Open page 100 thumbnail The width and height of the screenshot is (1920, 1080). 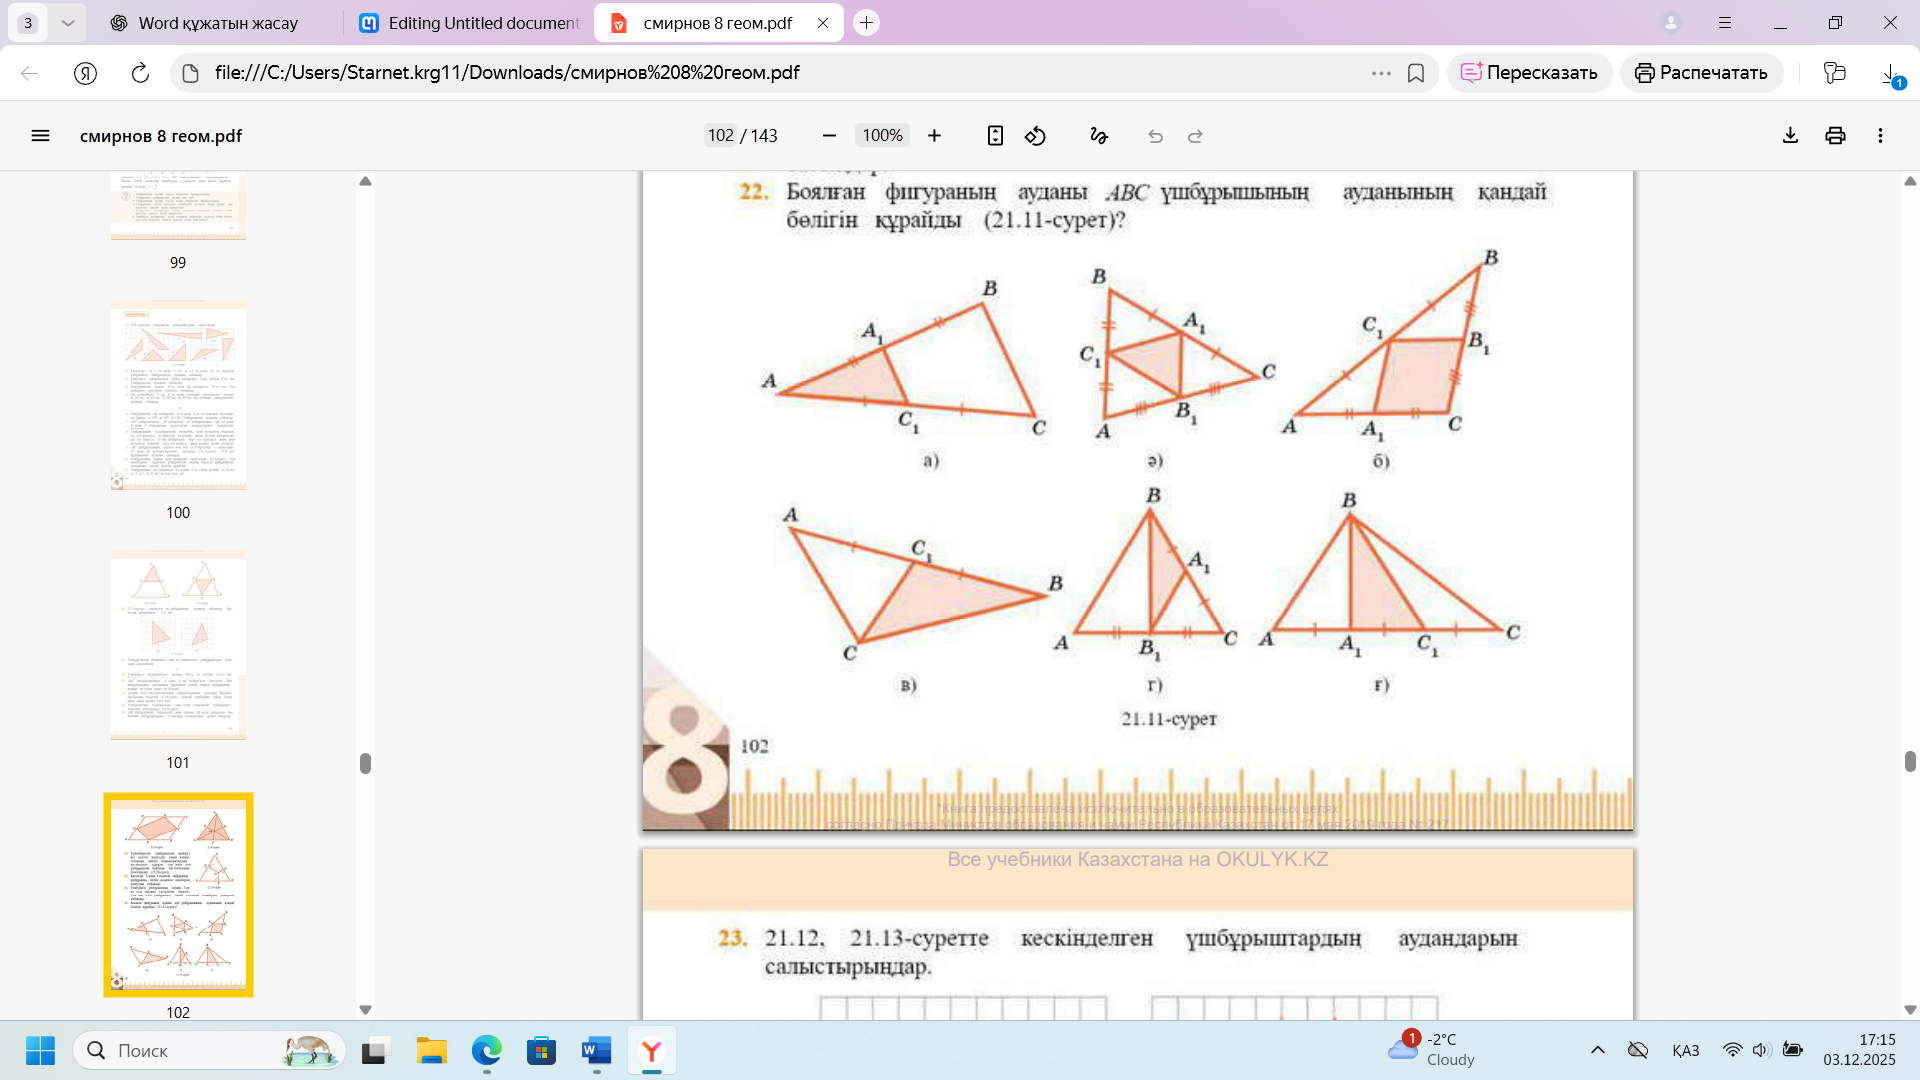pos(178,395)
